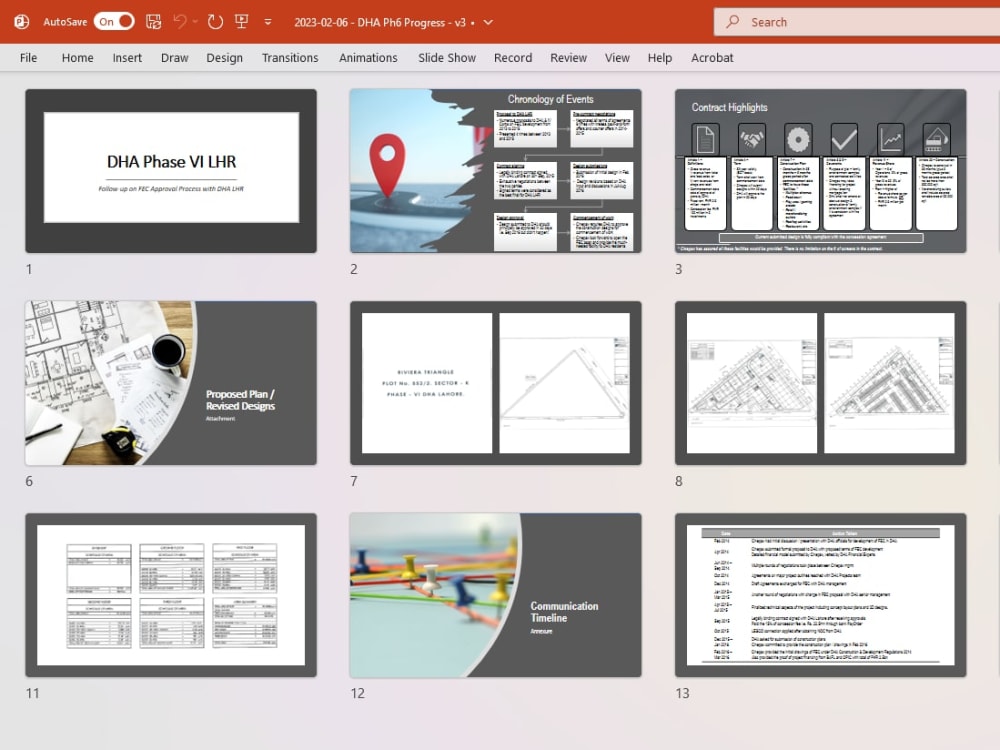Switch to the Record tab
The width and height of the screenshot is (1000, 750).
click(x=513, y=57)
